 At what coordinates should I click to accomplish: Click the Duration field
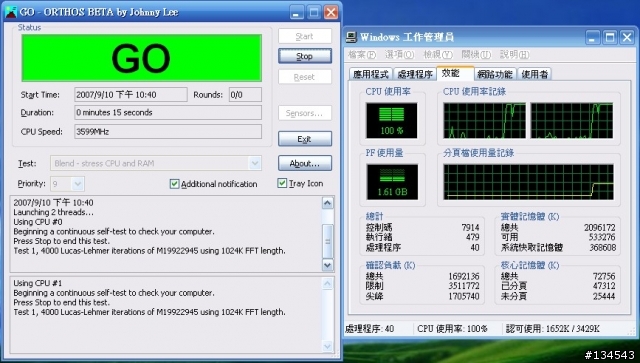(168, 113)
